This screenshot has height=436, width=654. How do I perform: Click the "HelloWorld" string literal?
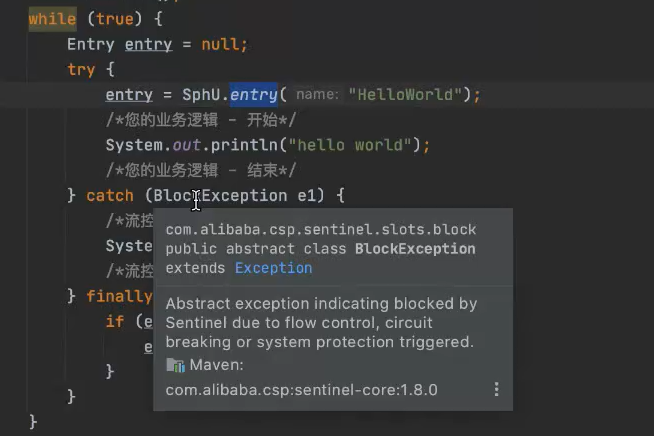[x=405, y=95]
